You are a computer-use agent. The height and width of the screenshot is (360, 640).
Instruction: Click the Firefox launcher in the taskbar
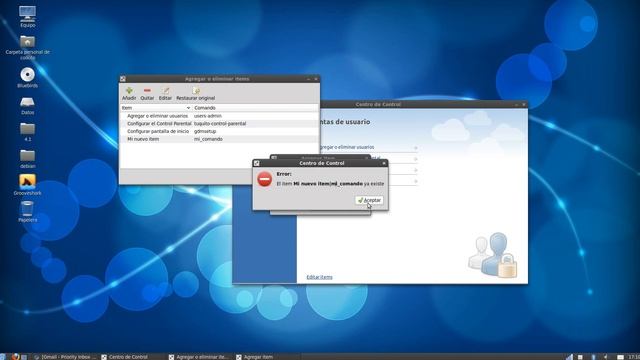(15, 356)
